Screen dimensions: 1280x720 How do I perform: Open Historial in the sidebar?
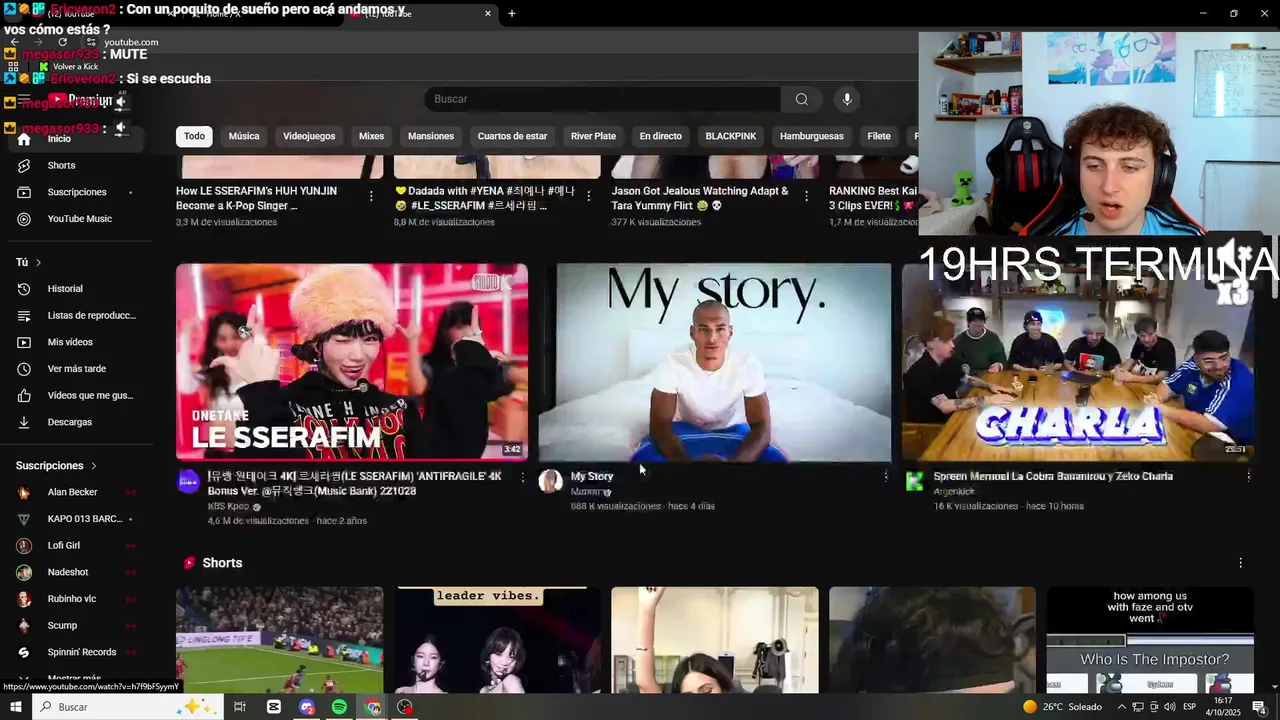pos(78,289)
